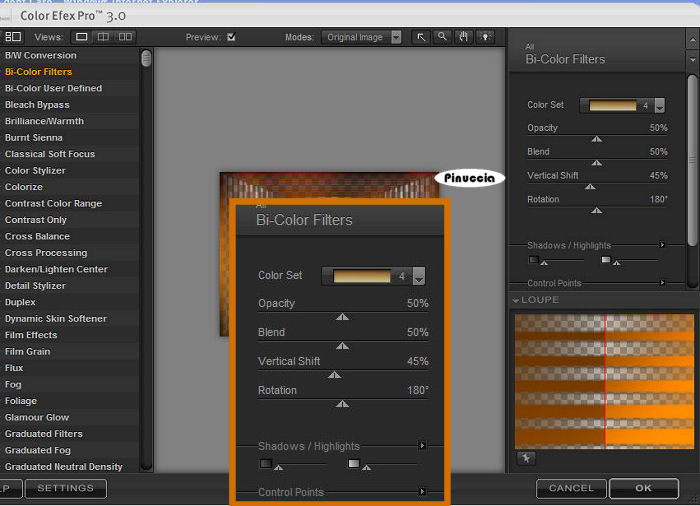Switch to split preview view

coord(103,37)
